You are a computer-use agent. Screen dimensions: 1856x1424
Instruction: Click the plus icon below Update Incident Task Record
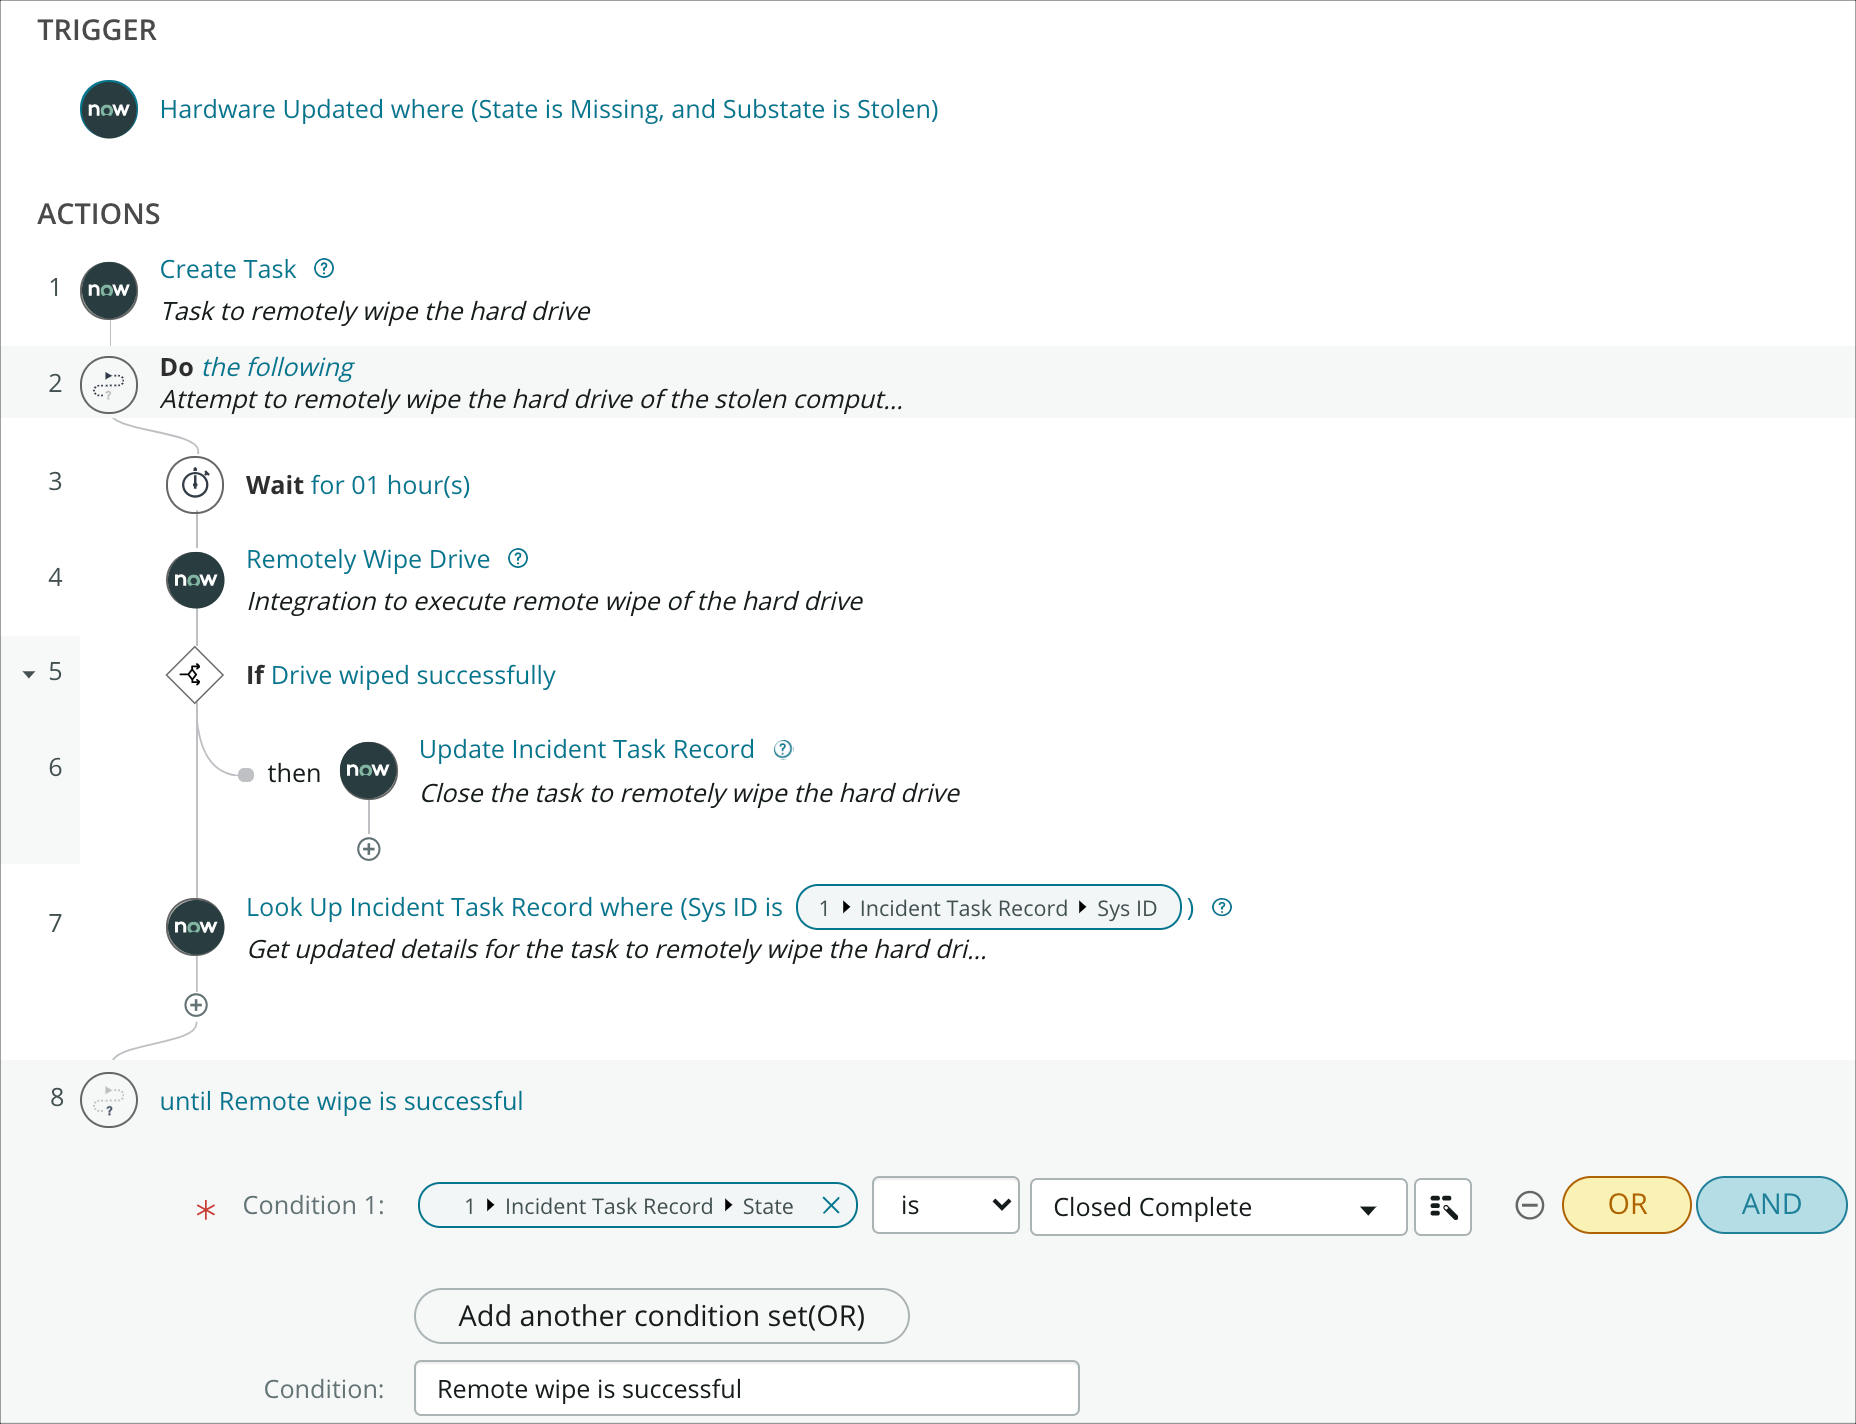click(369, 848)
